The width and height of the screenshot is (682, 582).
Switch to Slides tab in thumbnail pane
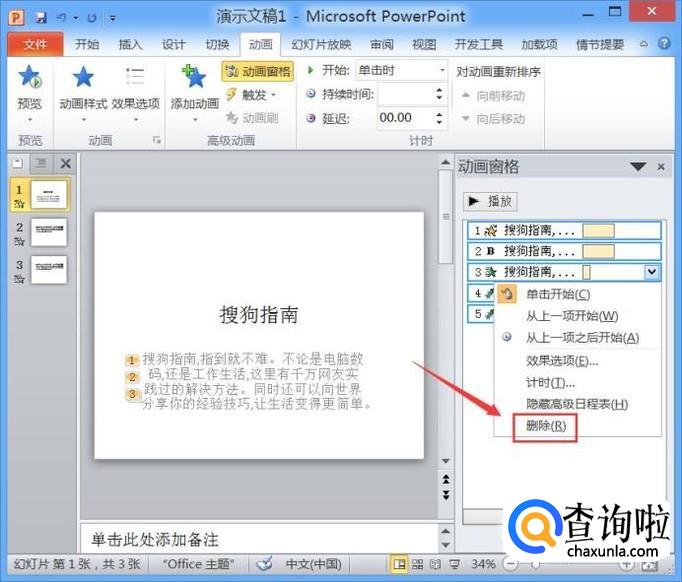point(18,164)
